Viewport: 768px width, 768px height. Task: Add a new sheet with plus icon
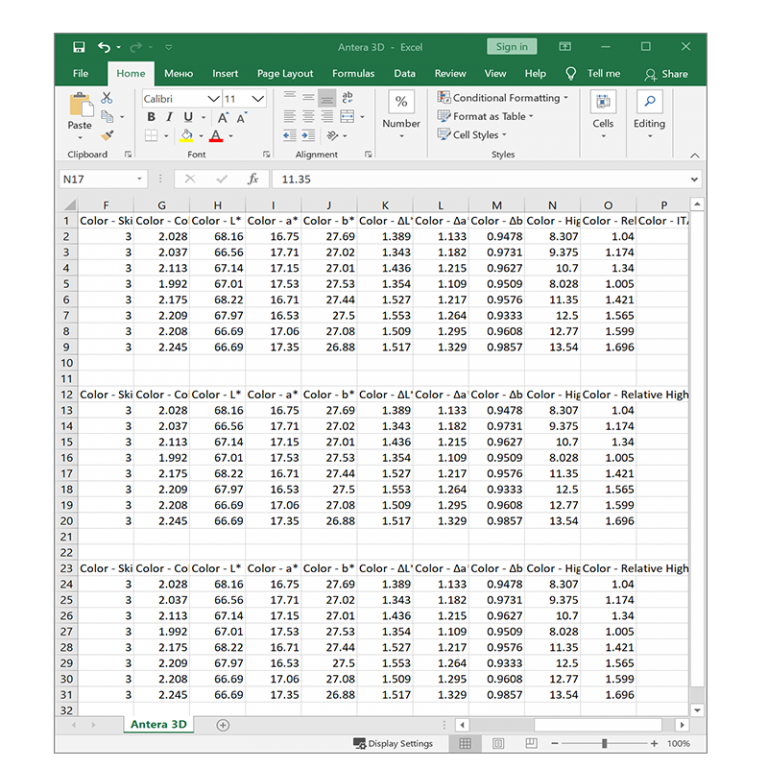(222, 725)
